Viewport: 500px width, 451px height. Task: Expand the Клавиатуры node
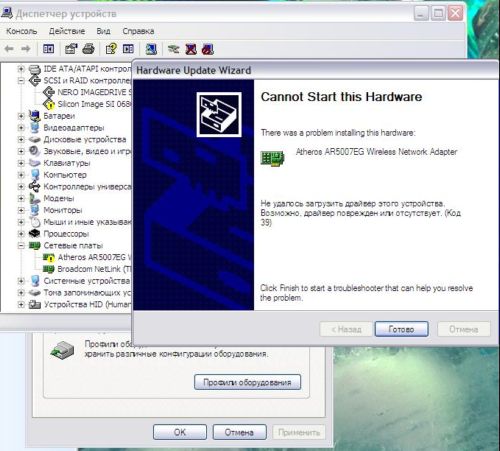coord(21,163)
